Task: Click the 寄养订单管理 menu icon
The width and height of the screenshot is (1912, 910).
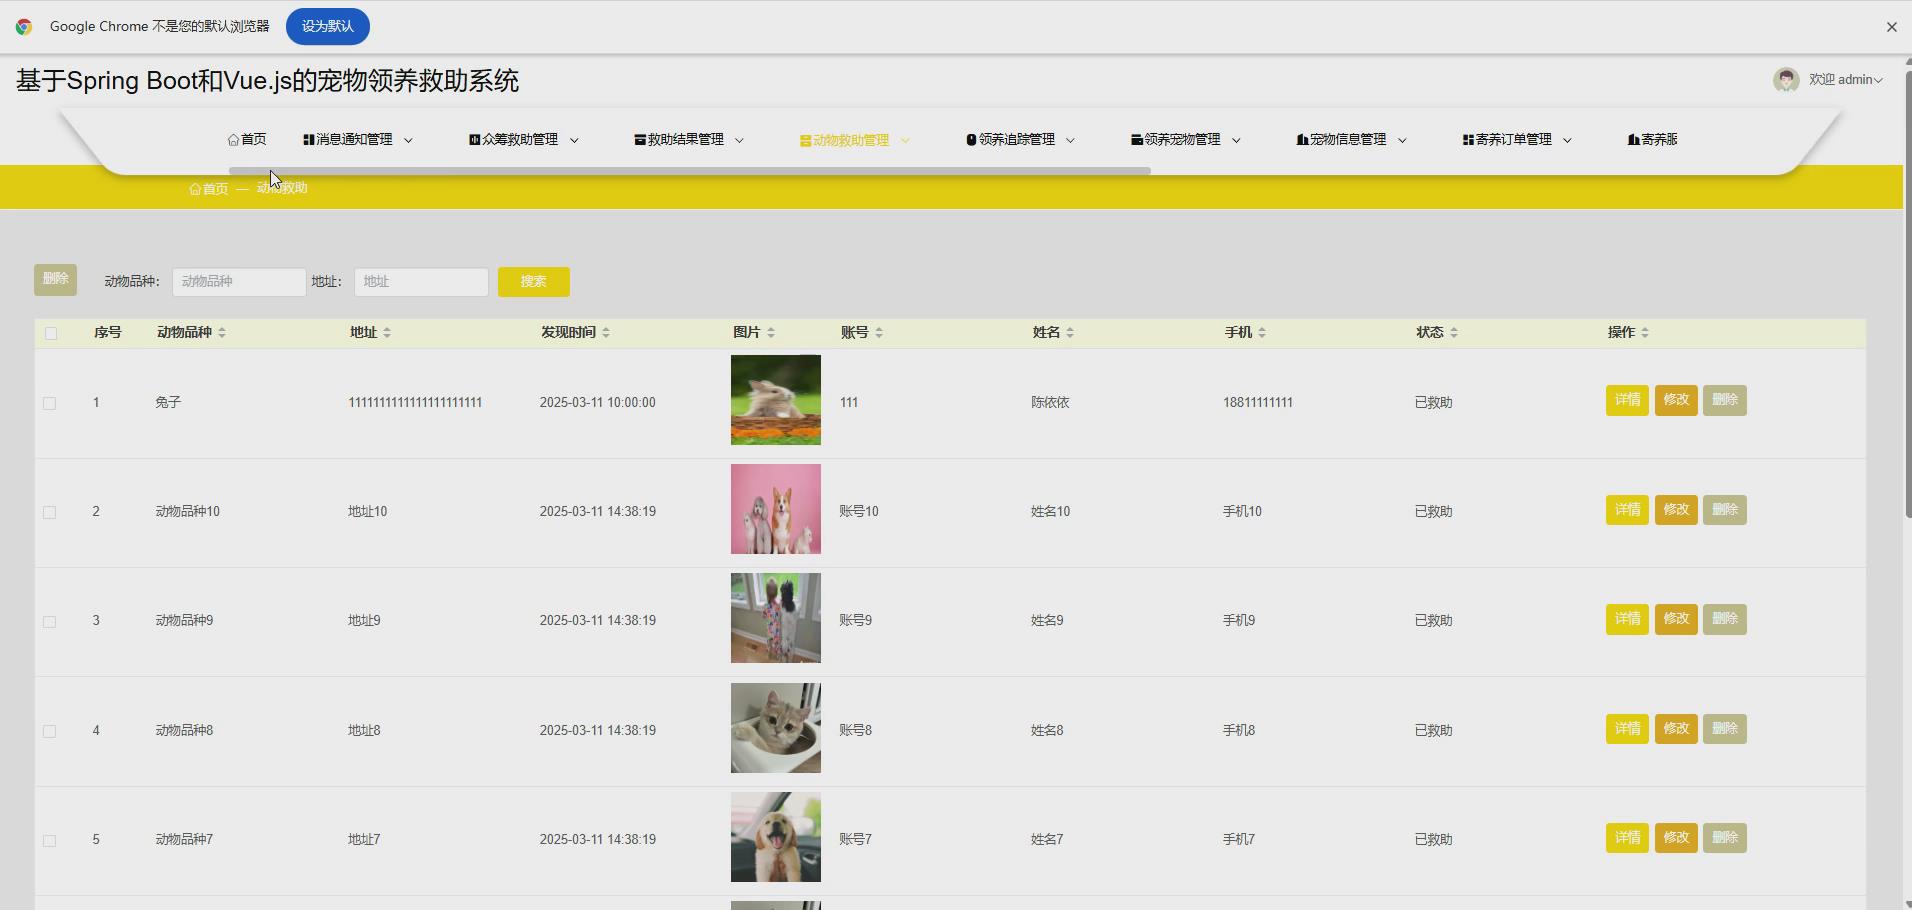Action: (x=1468, y=140)
